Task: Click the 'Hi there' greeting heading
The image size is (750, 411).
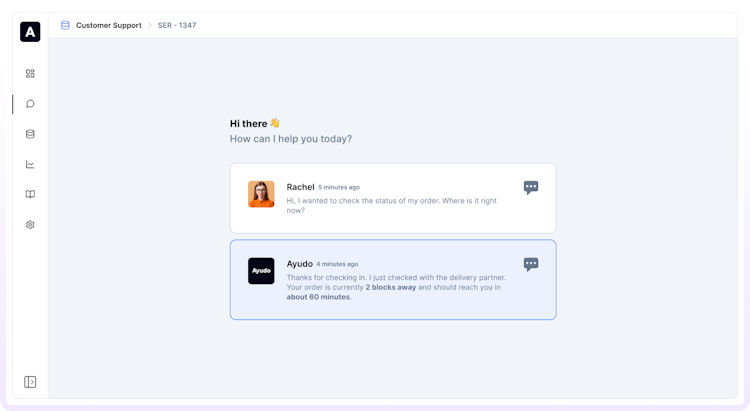Action: click(249, 123)
